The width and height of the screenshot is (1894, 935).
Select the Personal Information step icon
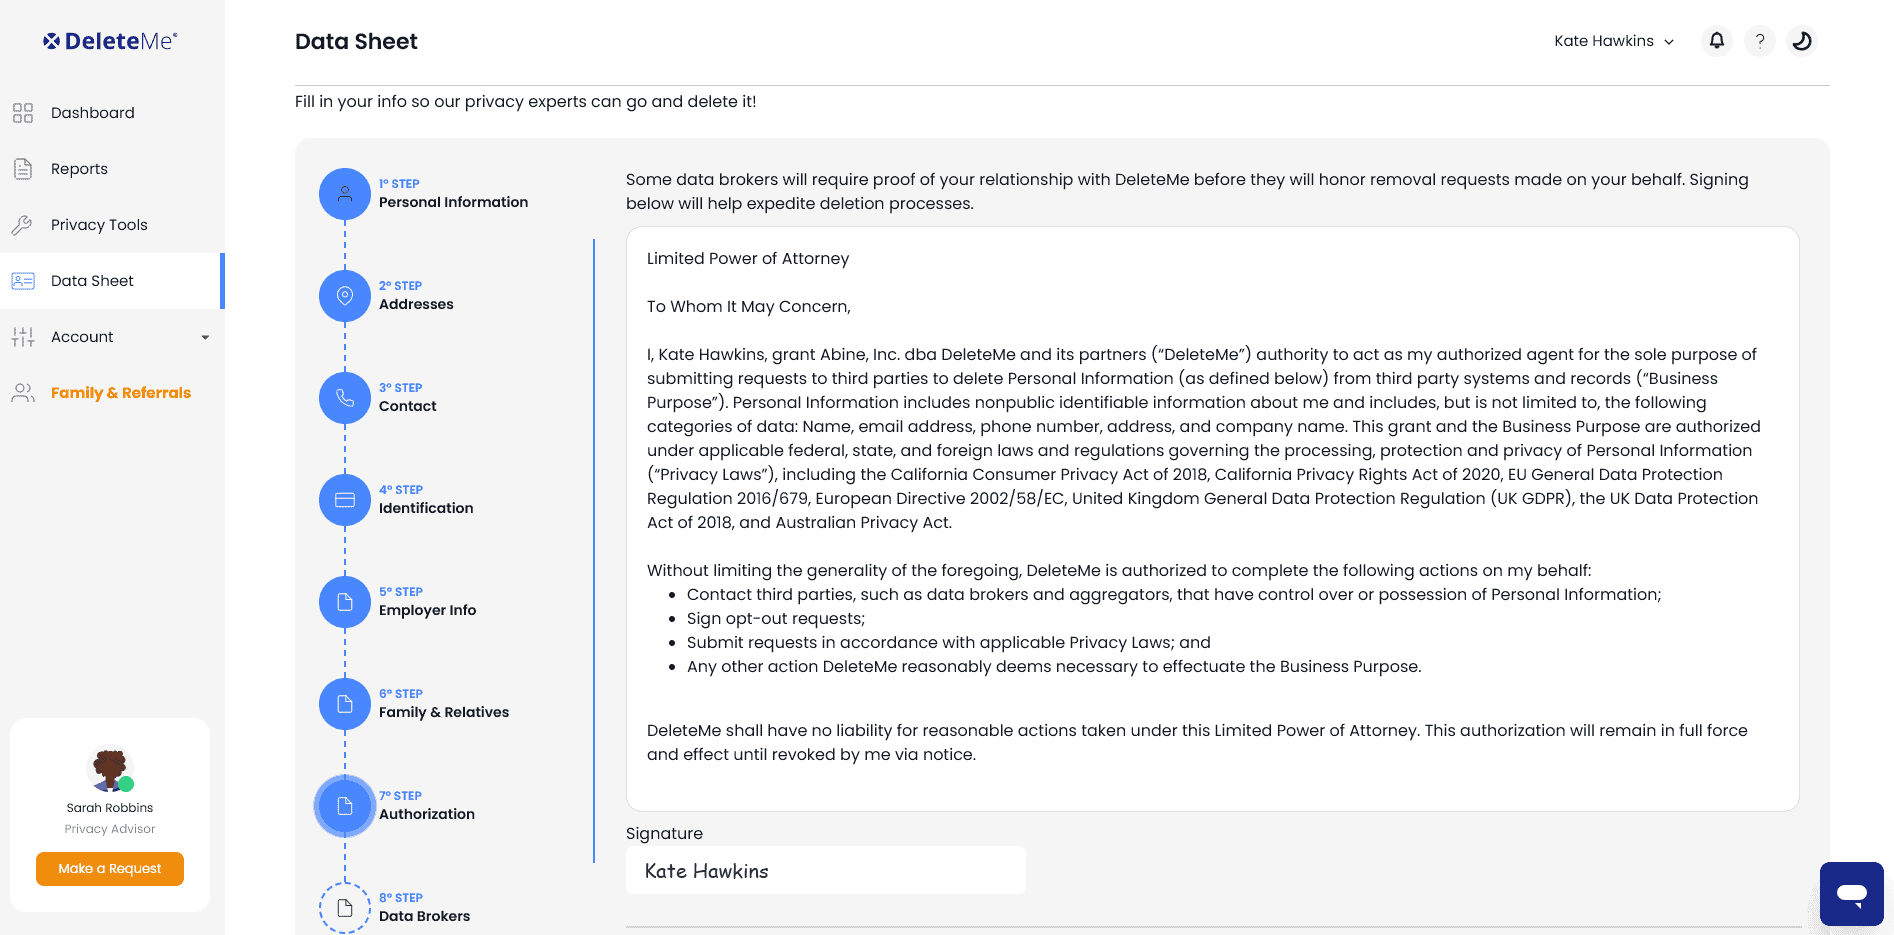pyautogui.click(x=345, y=194)
